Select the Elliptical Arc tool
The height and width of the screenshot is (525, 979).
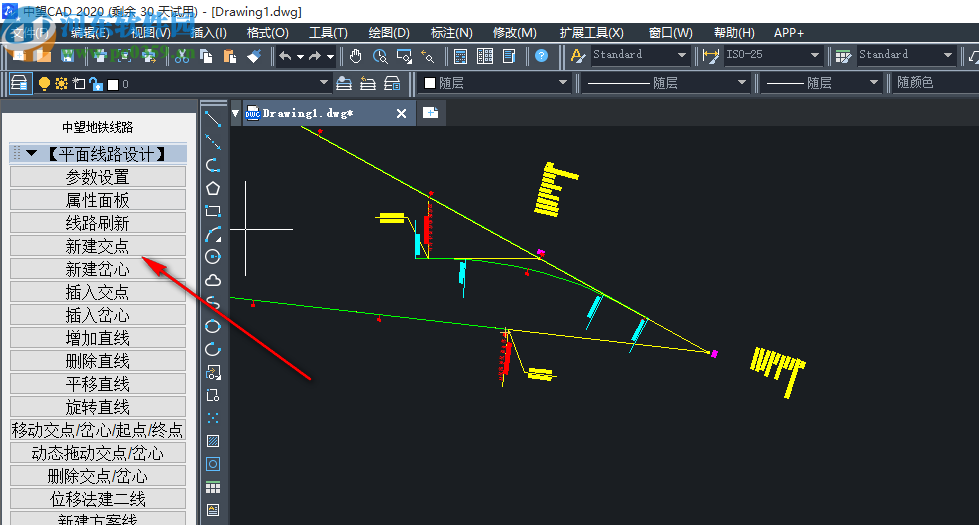pyautogui.click(x=213, y=349)
